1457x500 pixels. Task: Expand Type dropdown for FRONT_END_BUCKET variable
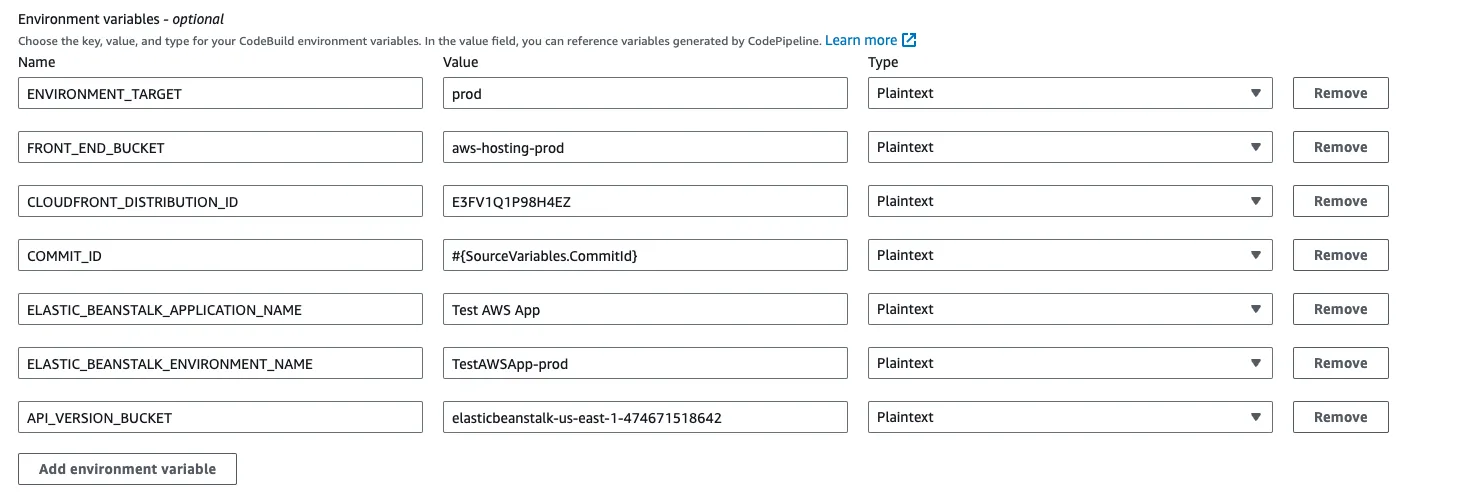1069,147
